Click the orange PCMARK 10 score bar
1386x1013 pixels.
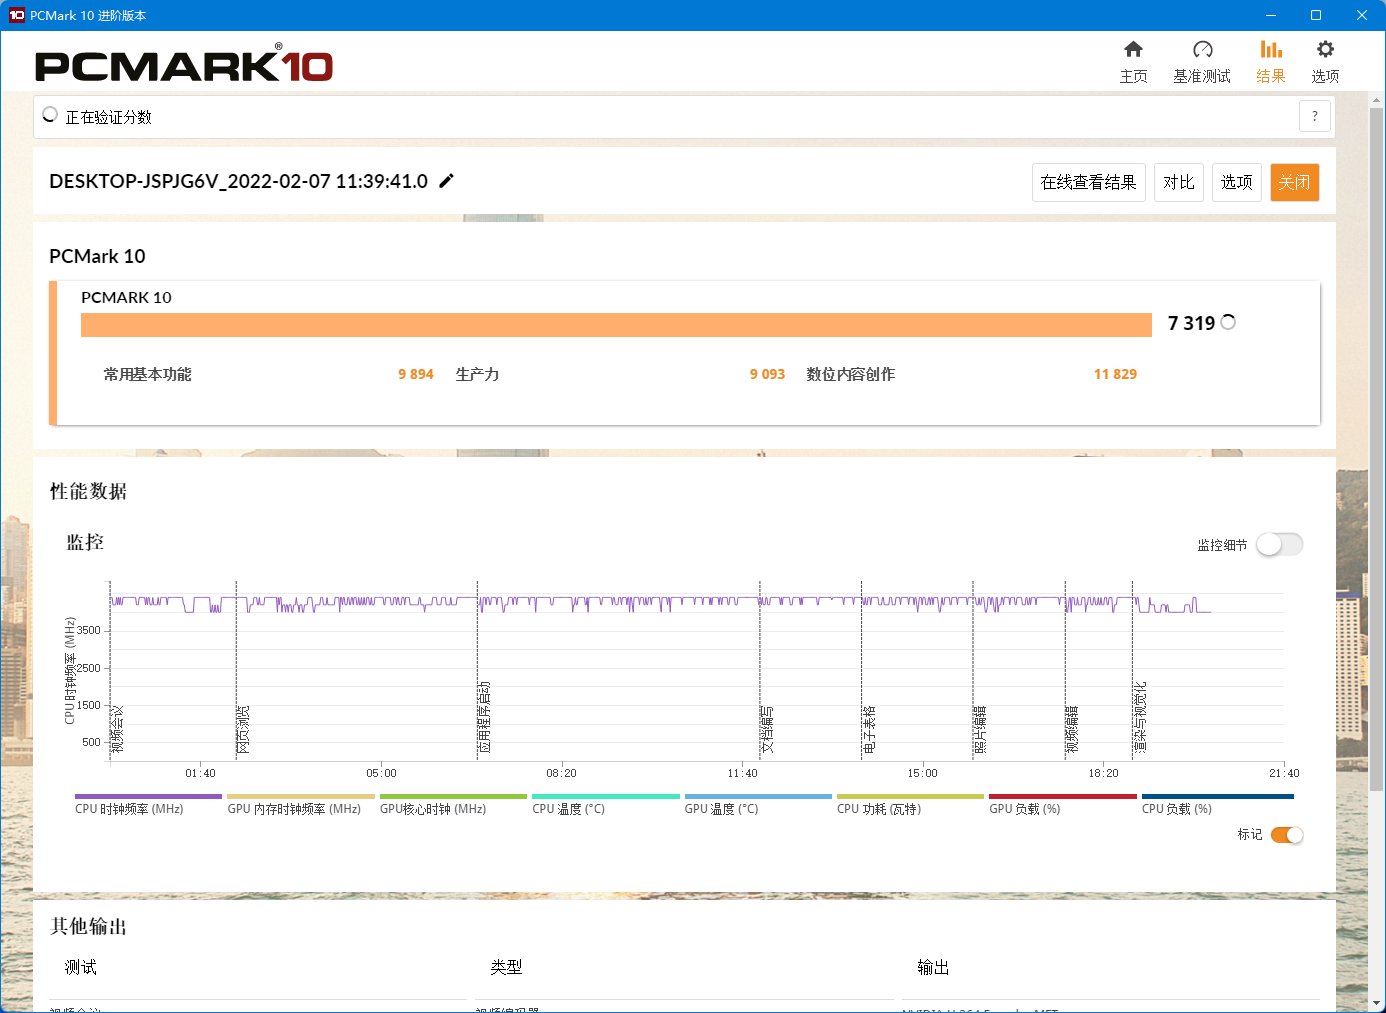click(616, 325)
